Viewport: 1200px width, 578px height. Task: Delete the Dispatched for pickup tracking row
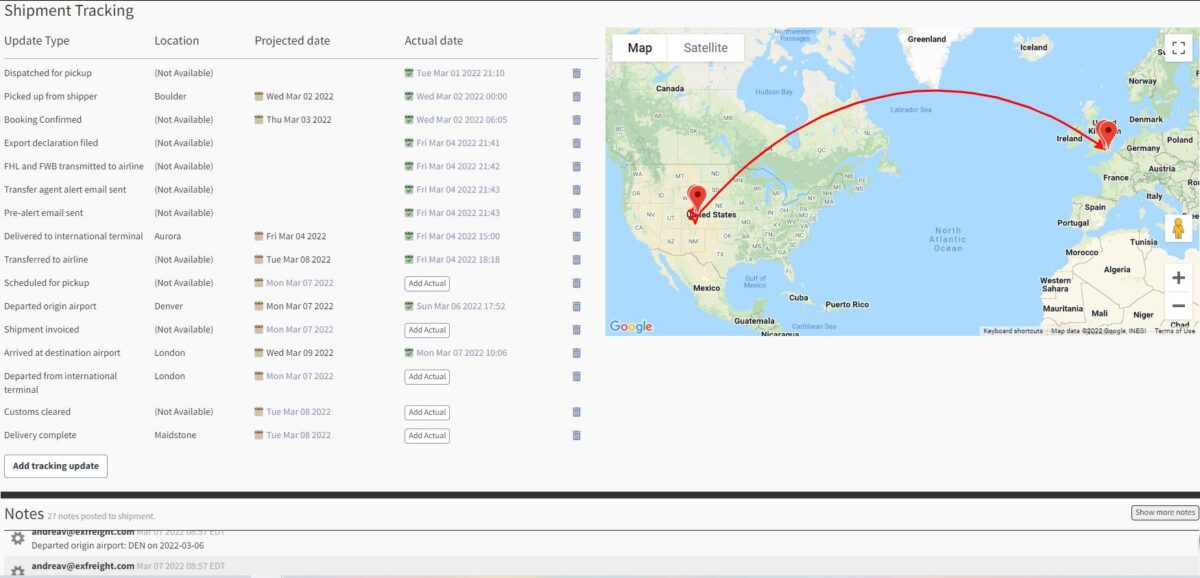coord(576,73)
